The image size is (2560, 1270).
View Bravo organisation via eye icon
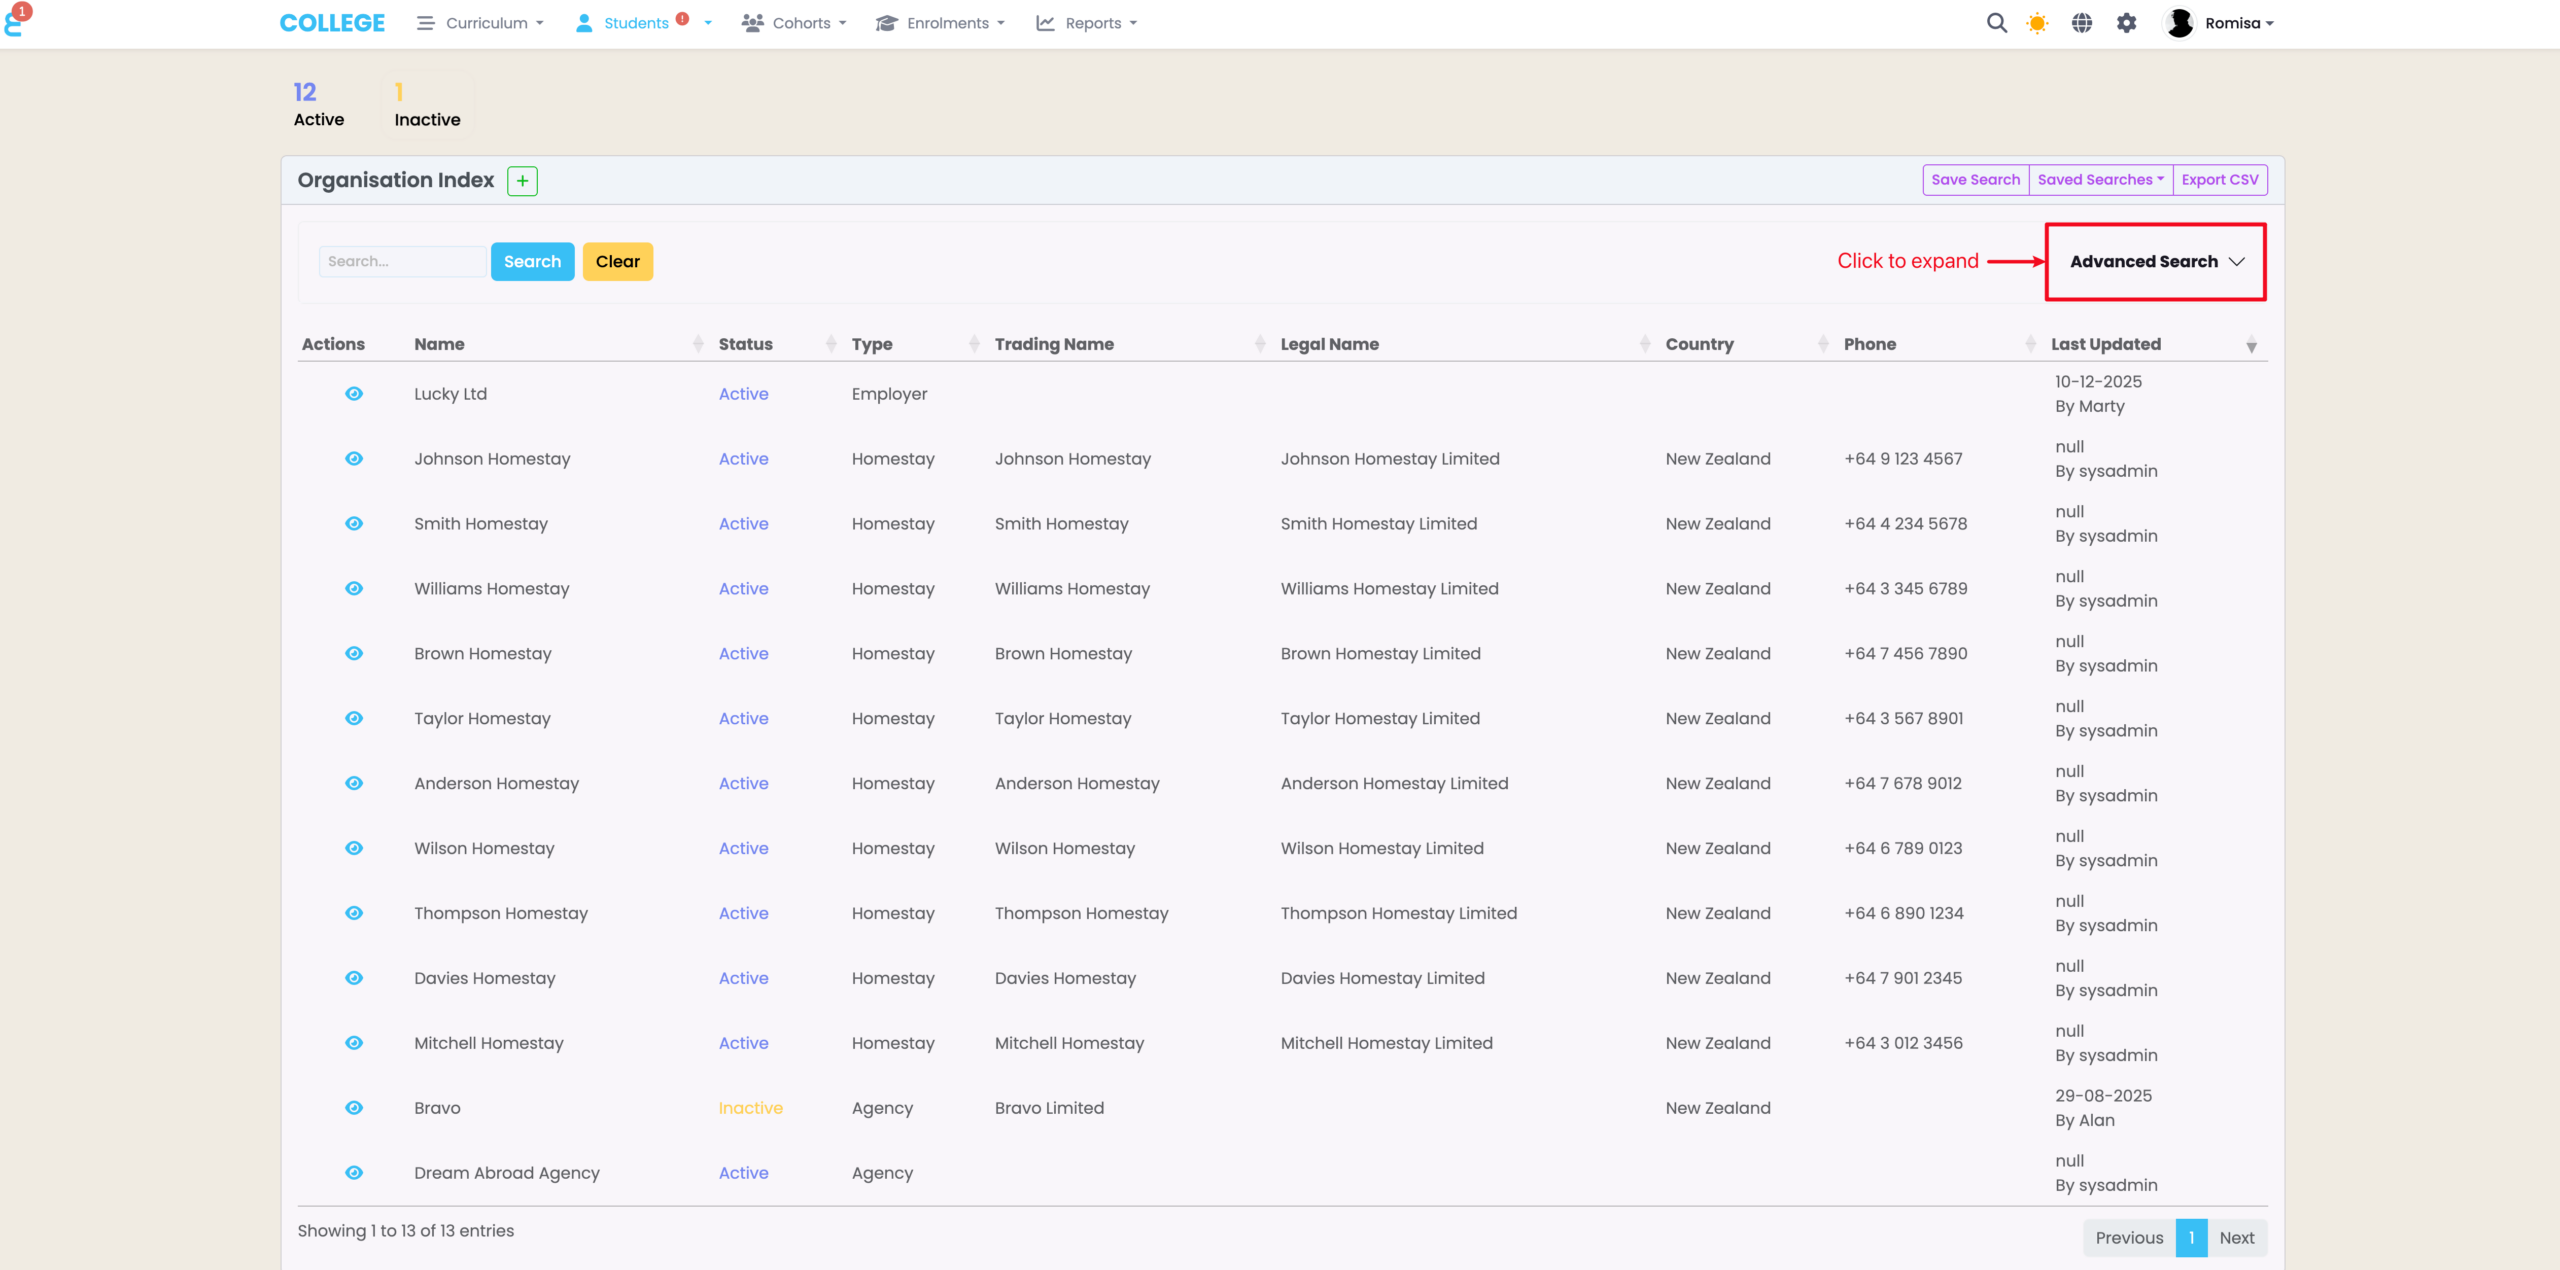(x=354, y=1108)
